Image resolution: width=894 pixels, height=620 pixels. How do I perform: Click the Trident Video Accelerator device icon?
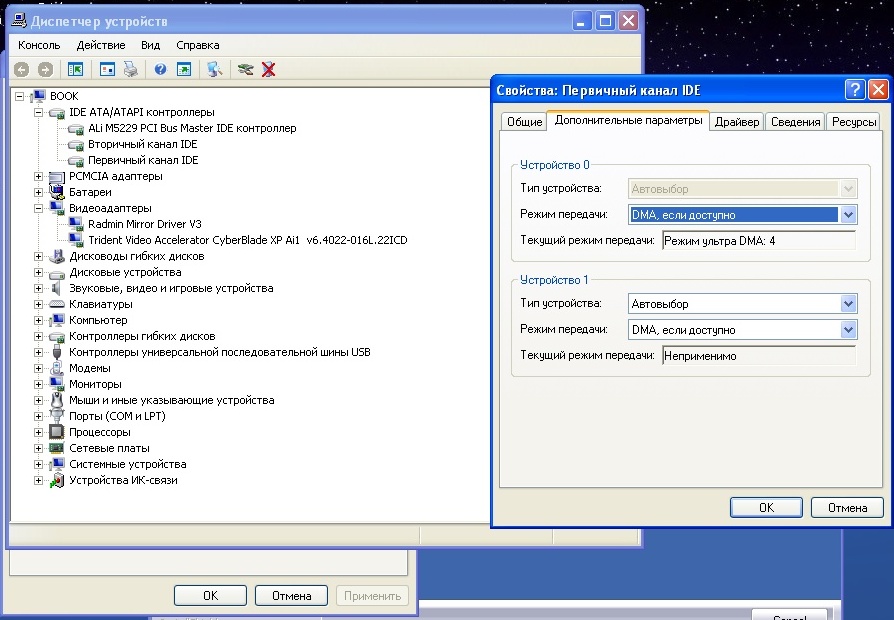click(77, 240)
